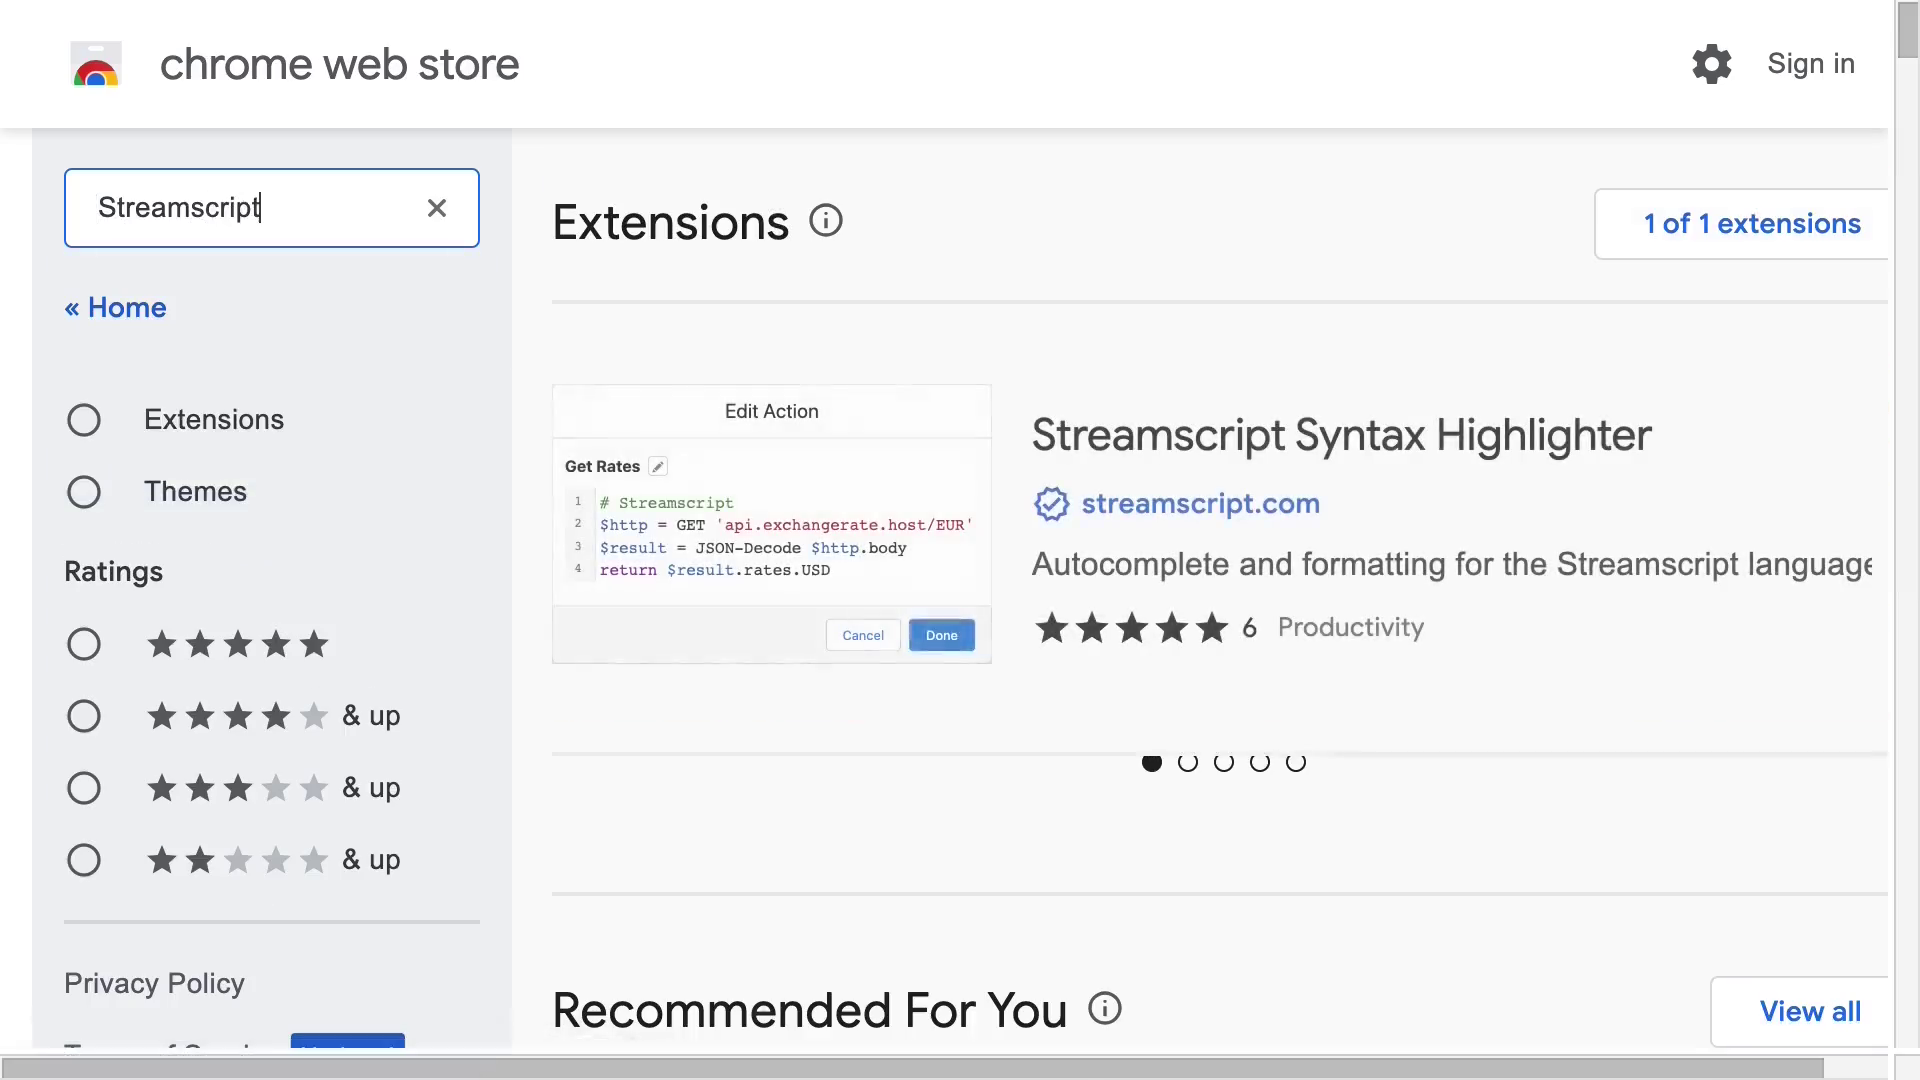The height and width of the screenshot is (1080, 1920).
Task: Go to the third carousel slide dot
Action: (1224, 763)
